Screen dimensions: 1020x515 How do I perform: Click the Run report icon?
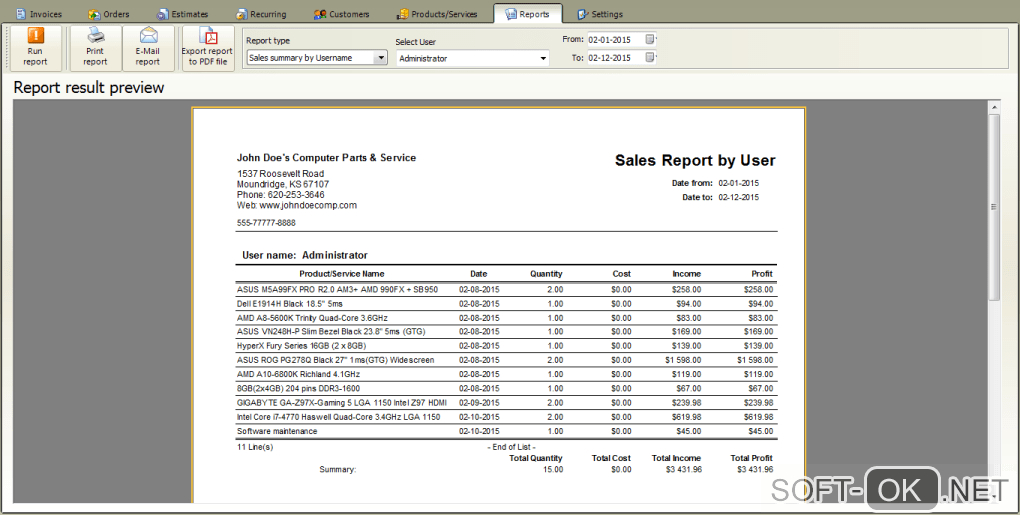[x=35, y=36]
